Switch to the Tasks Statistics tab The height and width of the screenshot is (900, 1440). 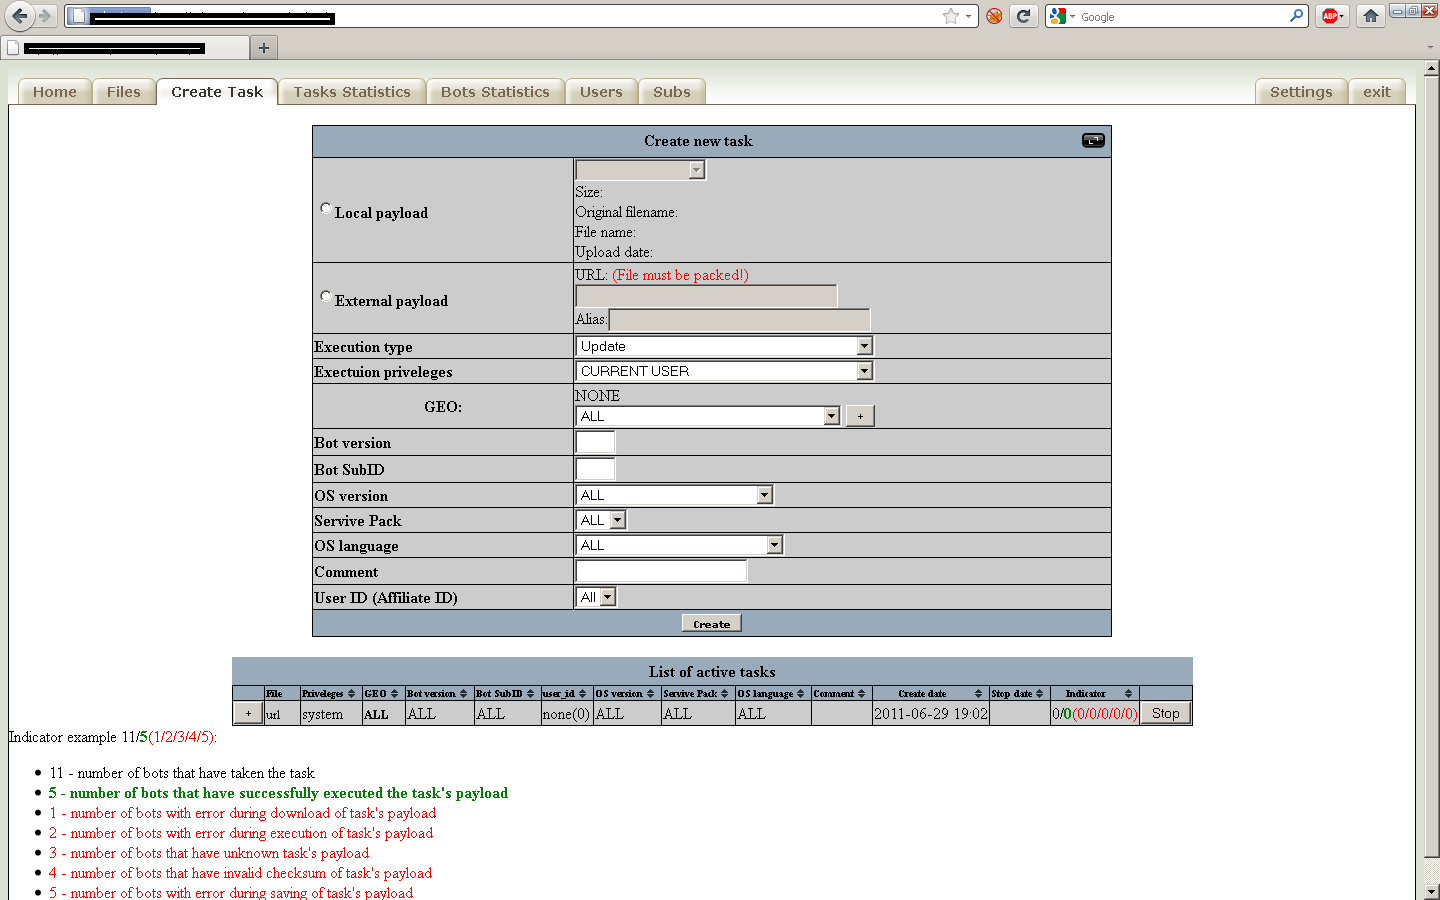[x=352, y=92]
